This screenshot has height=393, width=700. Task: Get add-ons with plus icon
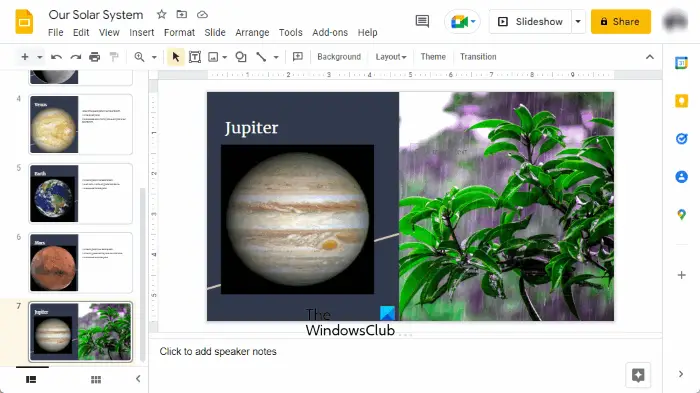point(681,275)
